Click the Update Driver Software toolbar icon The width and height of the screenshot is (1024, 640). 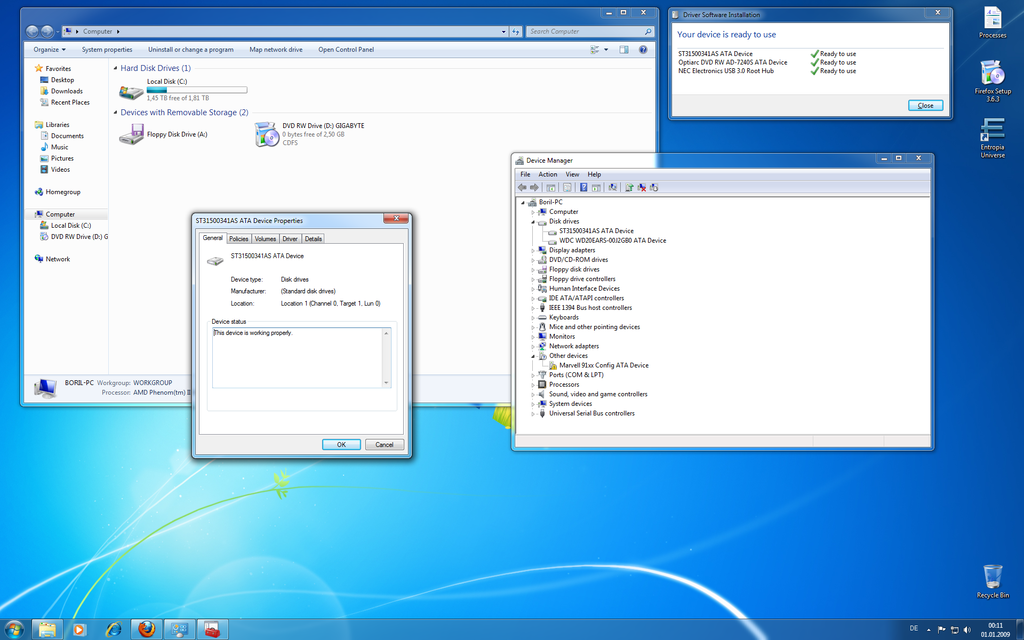[x=629, y=187]
